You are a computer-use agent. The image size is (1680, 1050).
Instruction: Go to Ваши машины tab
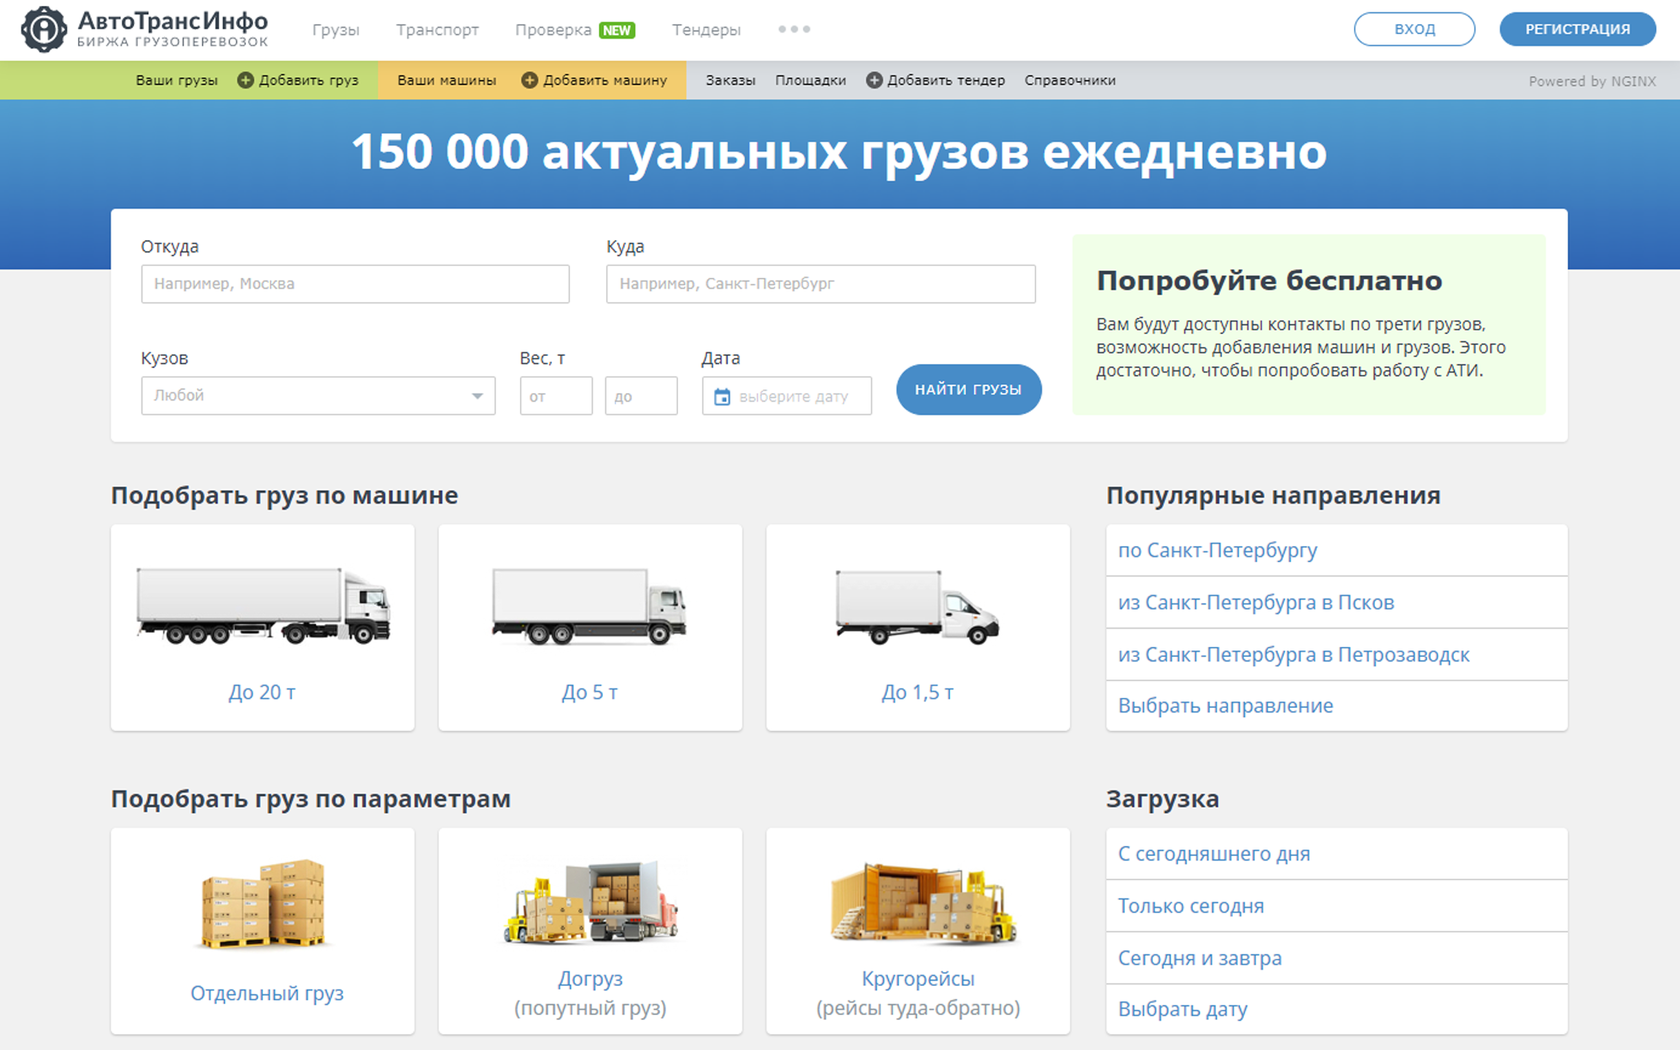(x=447, y=80)
